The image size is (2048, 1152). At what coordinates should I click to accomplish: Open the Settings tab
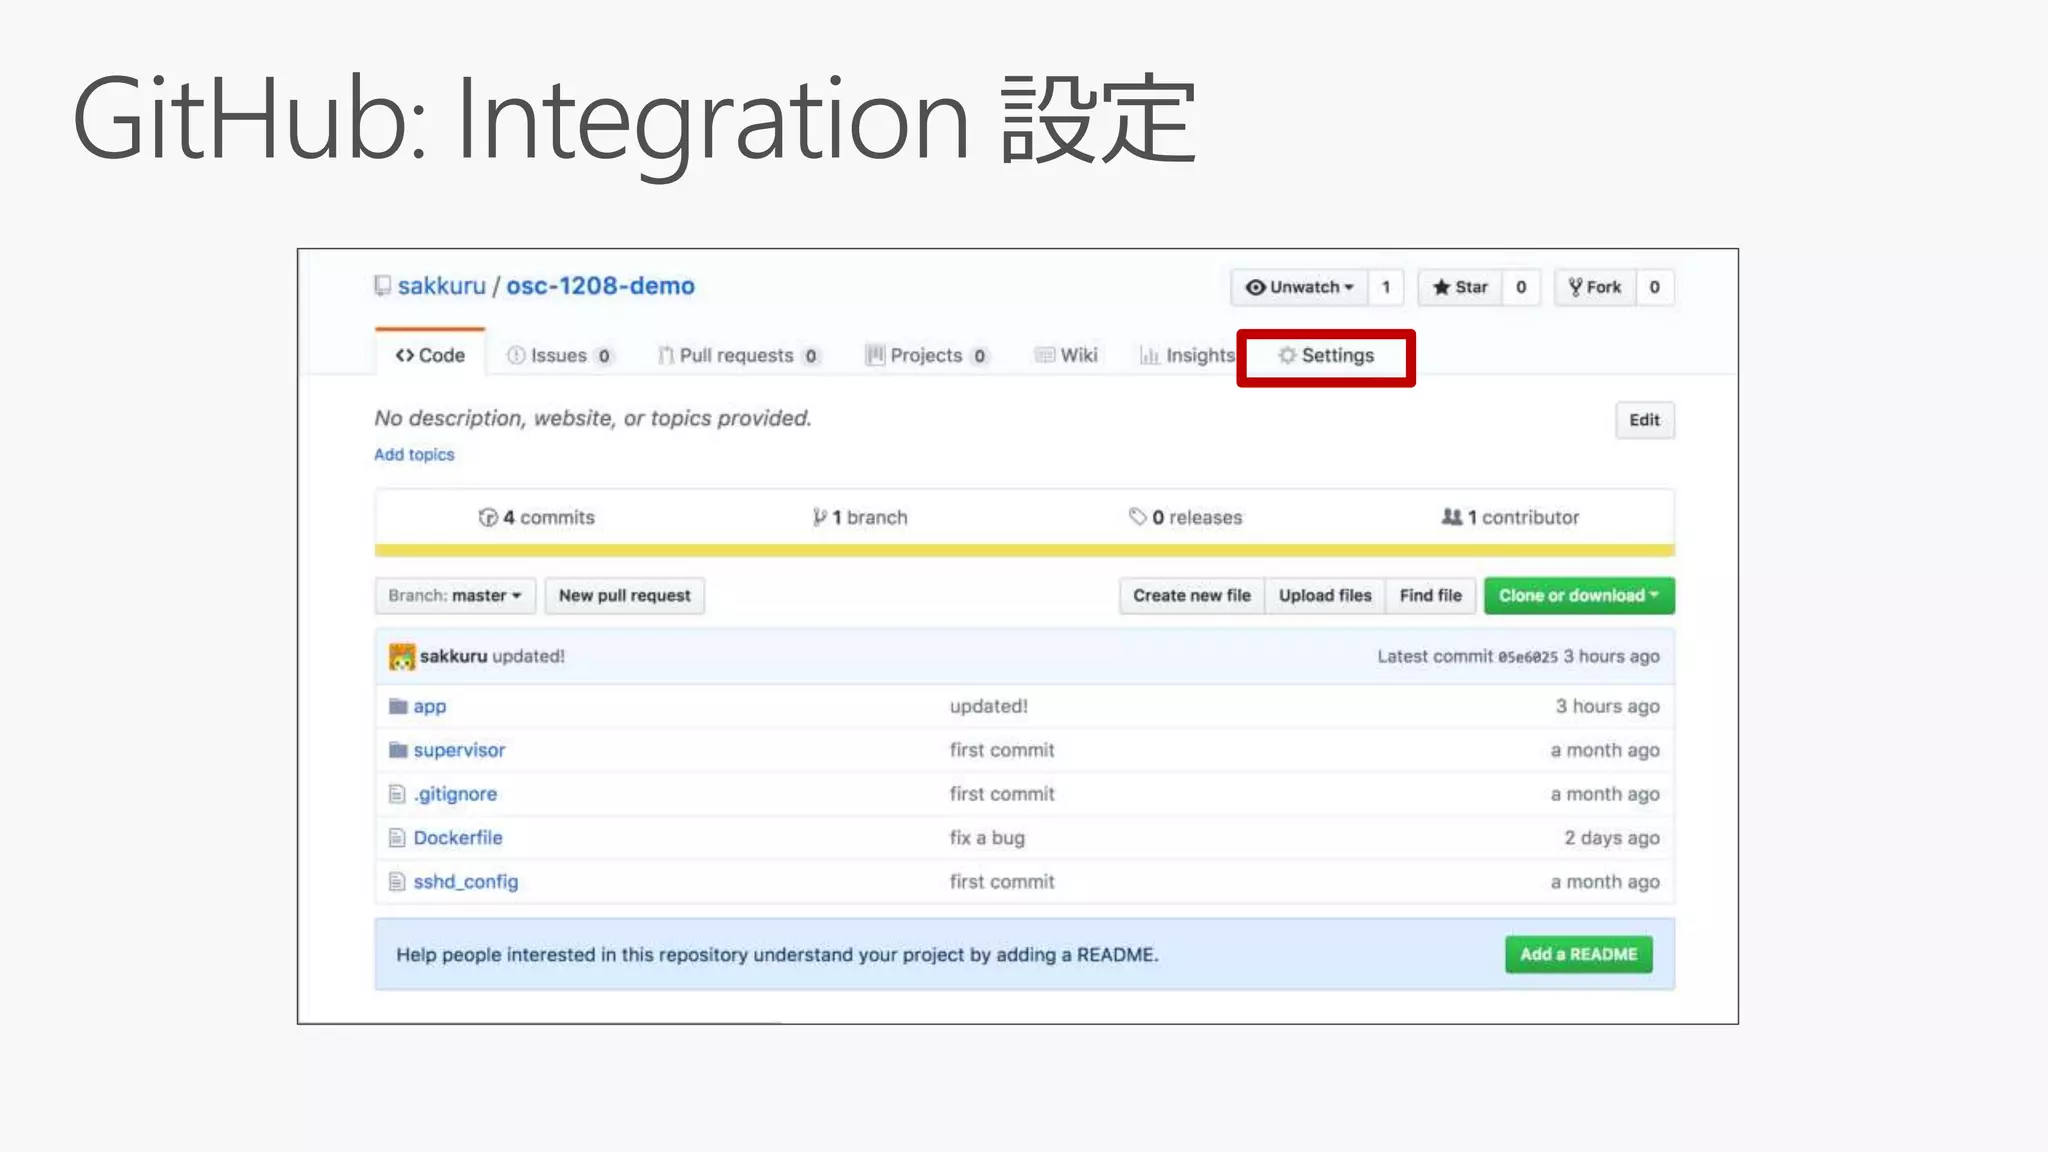pyautogui.click(x=1326, y=356)
